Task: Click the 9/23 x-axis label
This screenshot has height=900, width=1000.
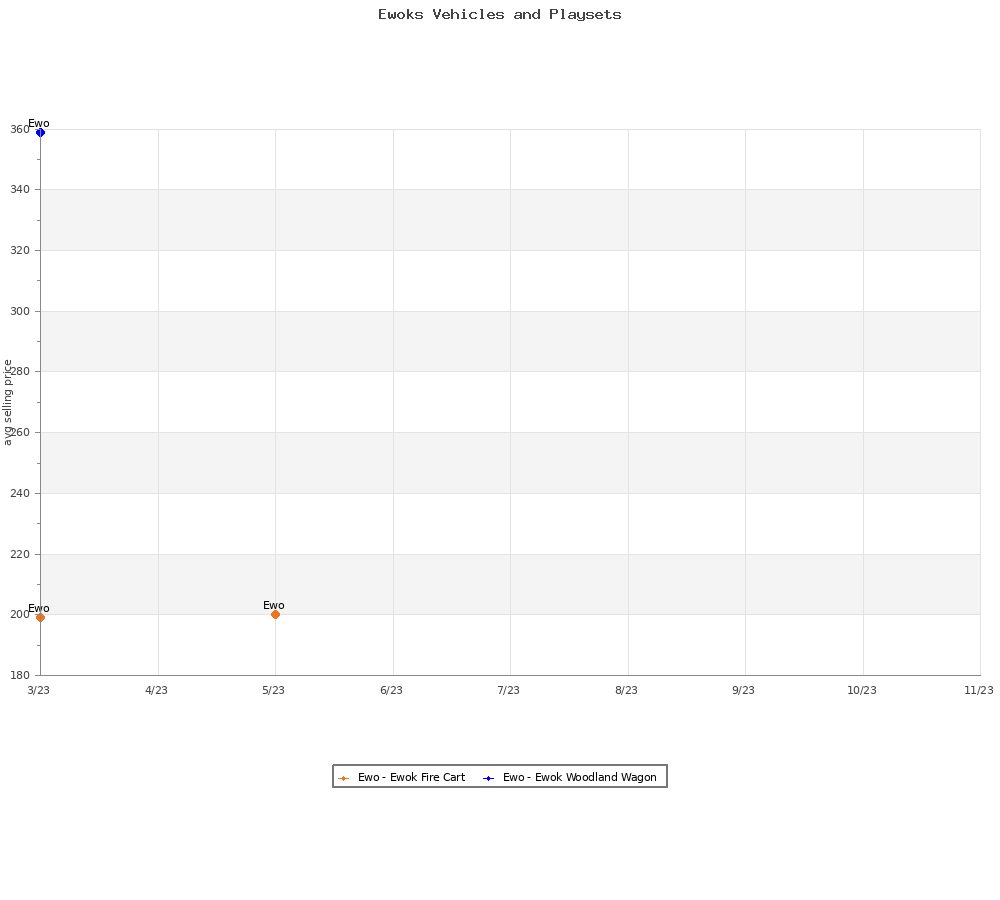Action: (x=744, y=690)
